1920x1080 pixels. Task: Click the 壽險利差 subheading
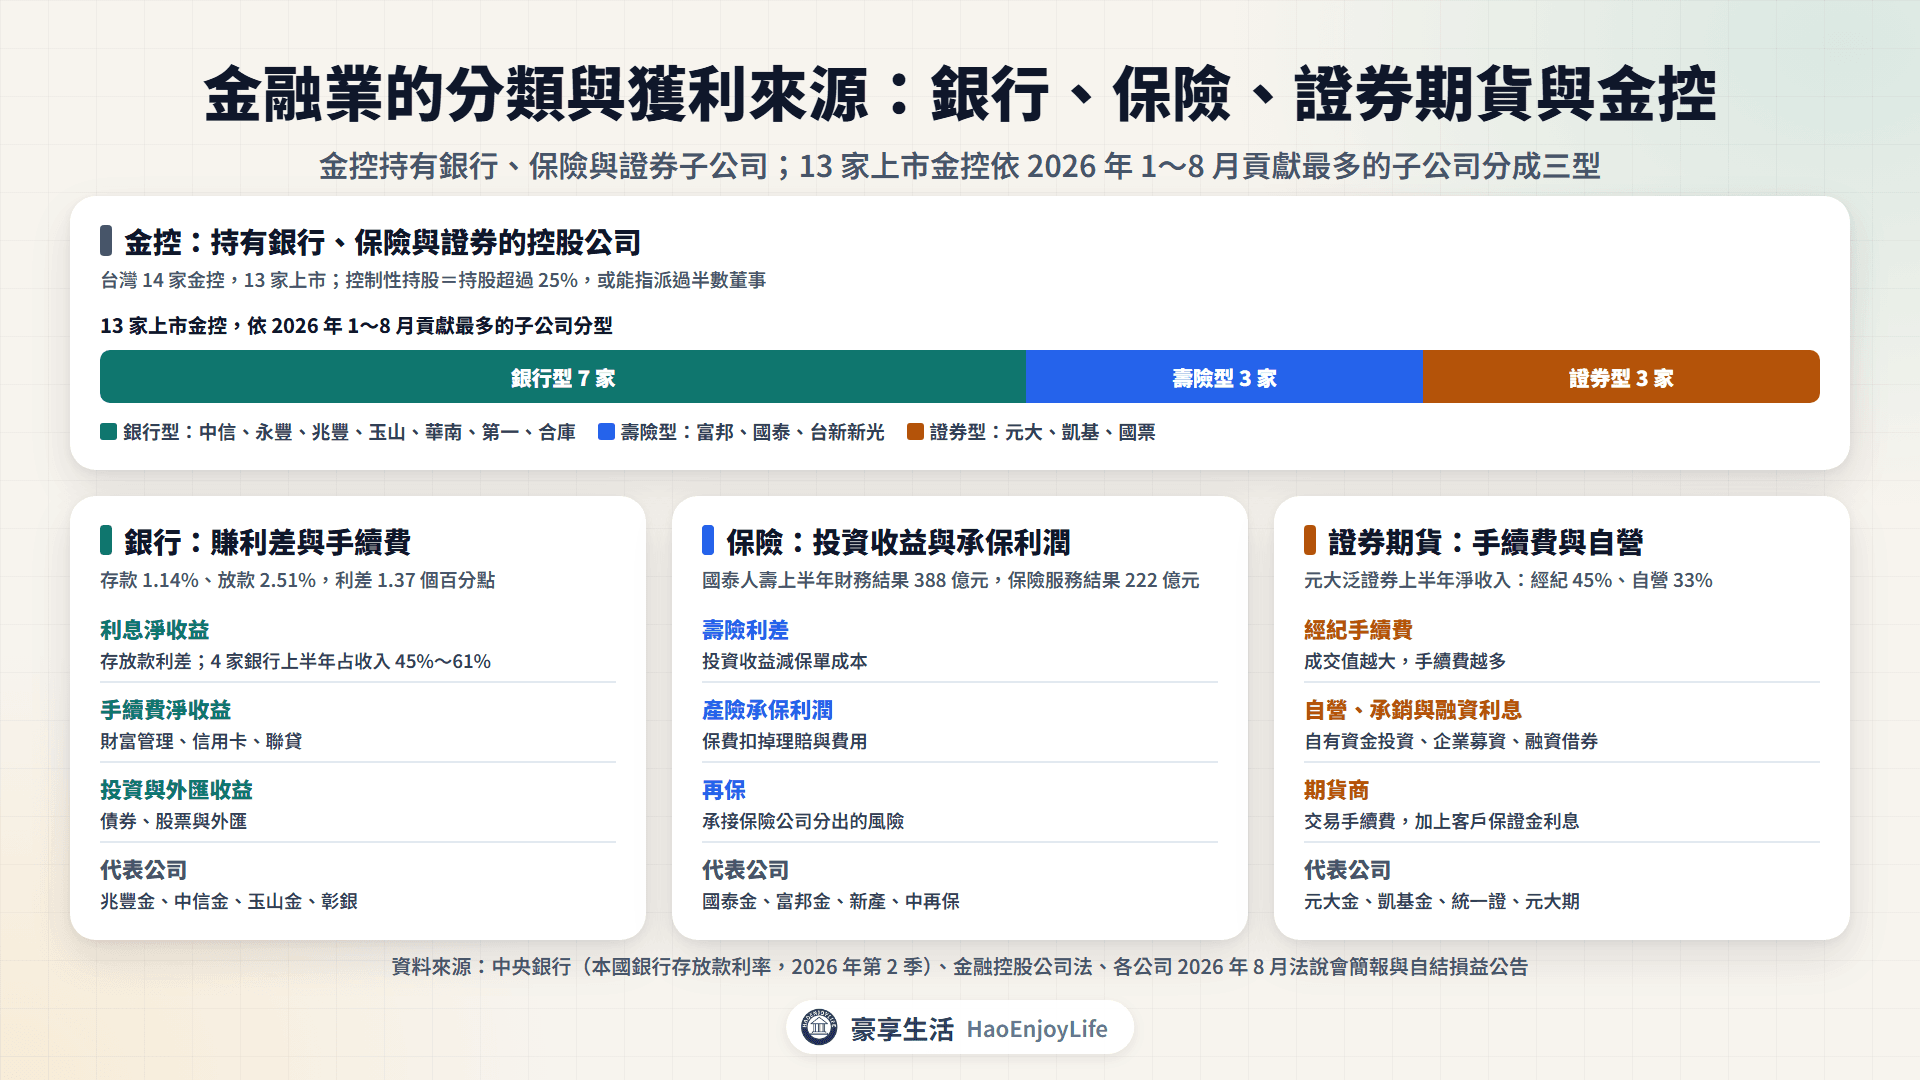745,630
